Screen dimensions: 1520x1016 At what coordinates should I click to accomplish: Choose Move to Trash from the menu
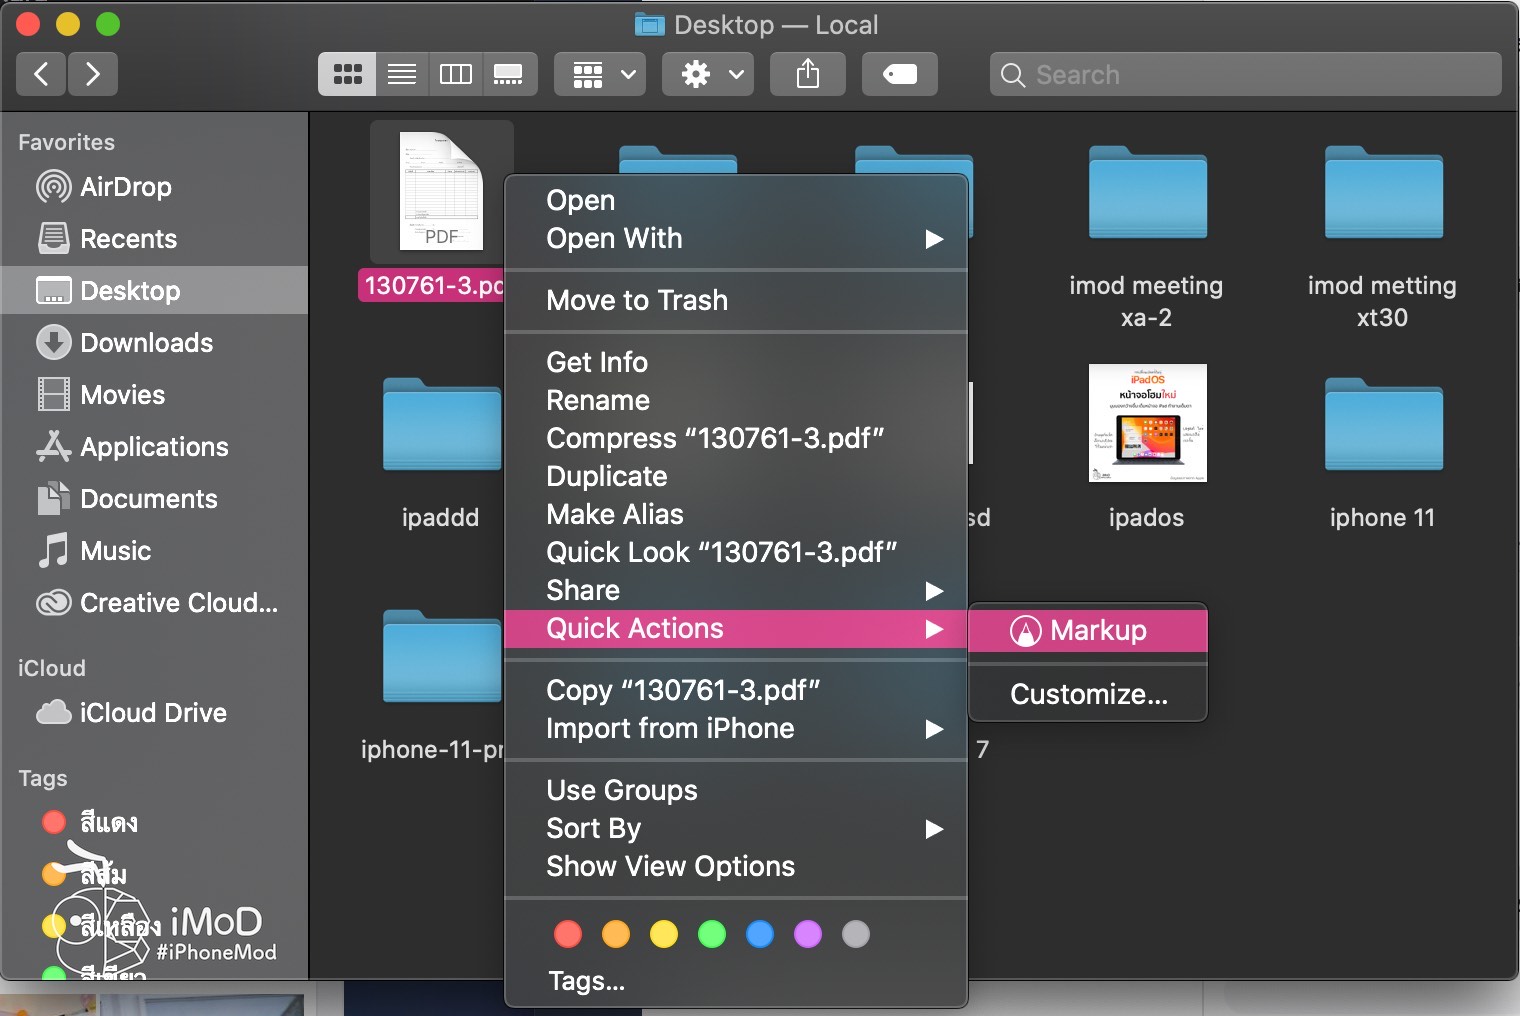click(x=637, y=300)
